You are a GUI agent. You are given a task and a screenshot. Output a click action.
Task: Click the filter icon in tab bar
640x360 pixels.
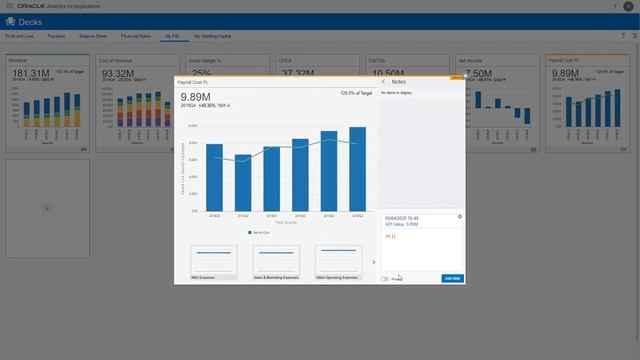coord(624,36)
